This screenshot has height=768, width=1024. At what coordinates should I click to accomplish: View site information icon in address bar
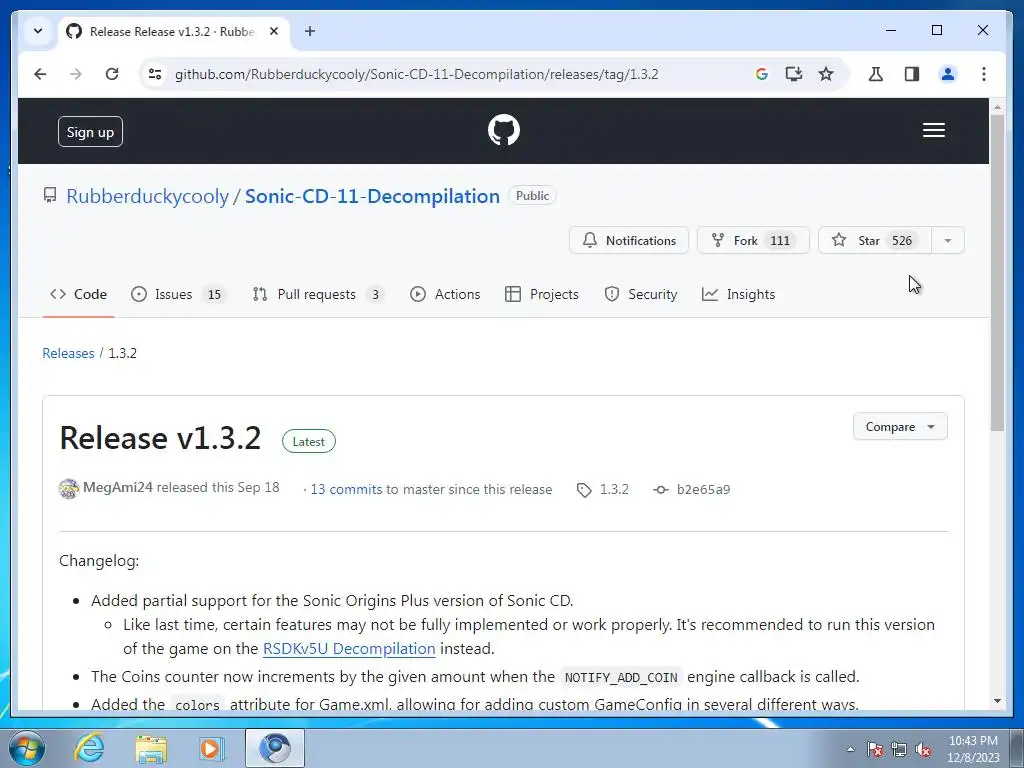(x=155, y=74)
